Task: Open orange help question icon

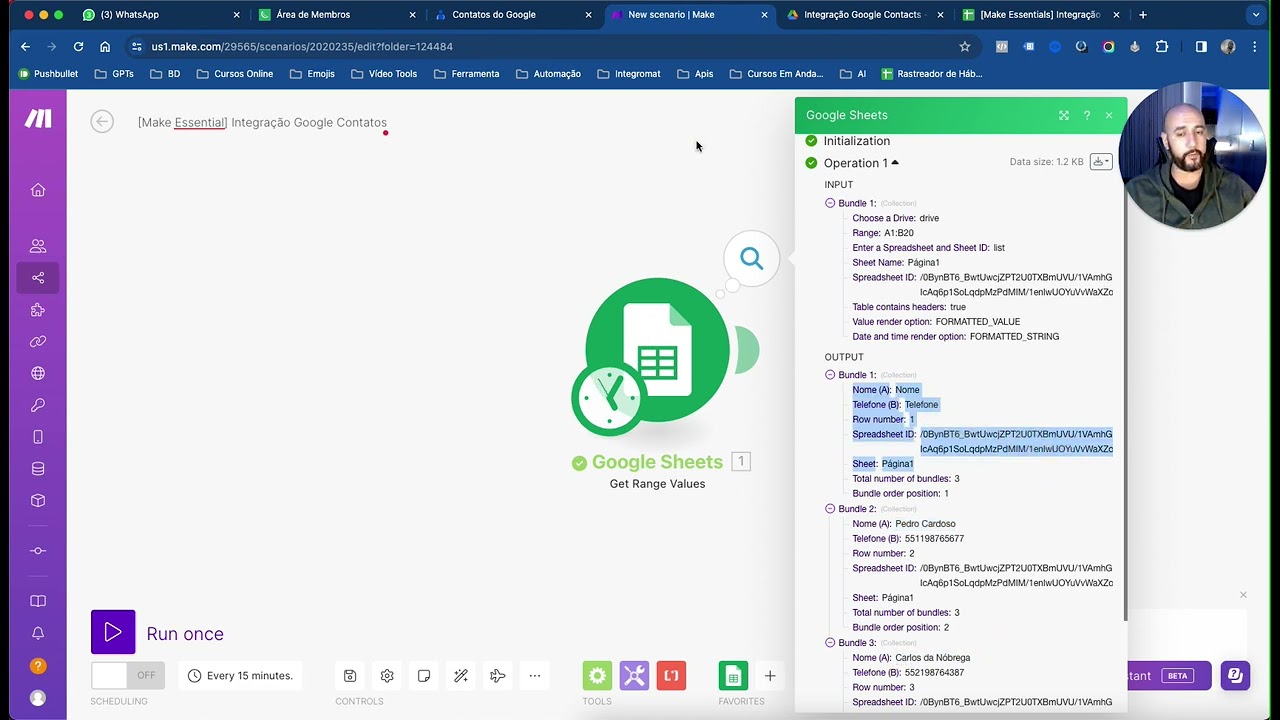Action: click(38, 666)
